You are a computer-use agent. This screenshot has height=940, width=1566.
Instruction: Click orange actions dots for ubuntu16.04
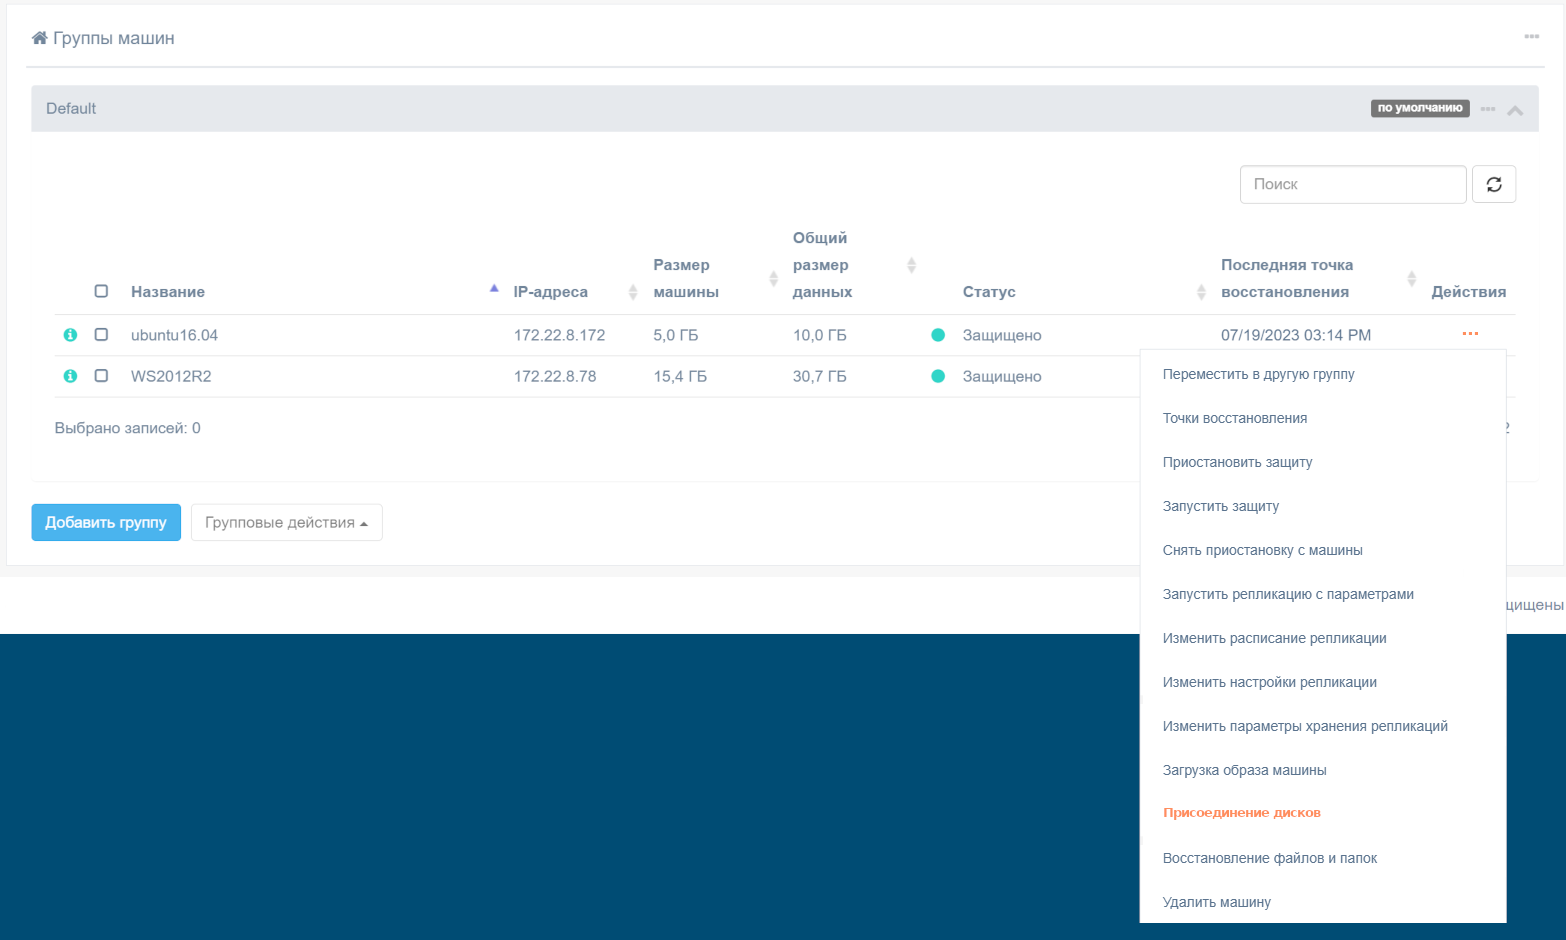coord(1470,334)
